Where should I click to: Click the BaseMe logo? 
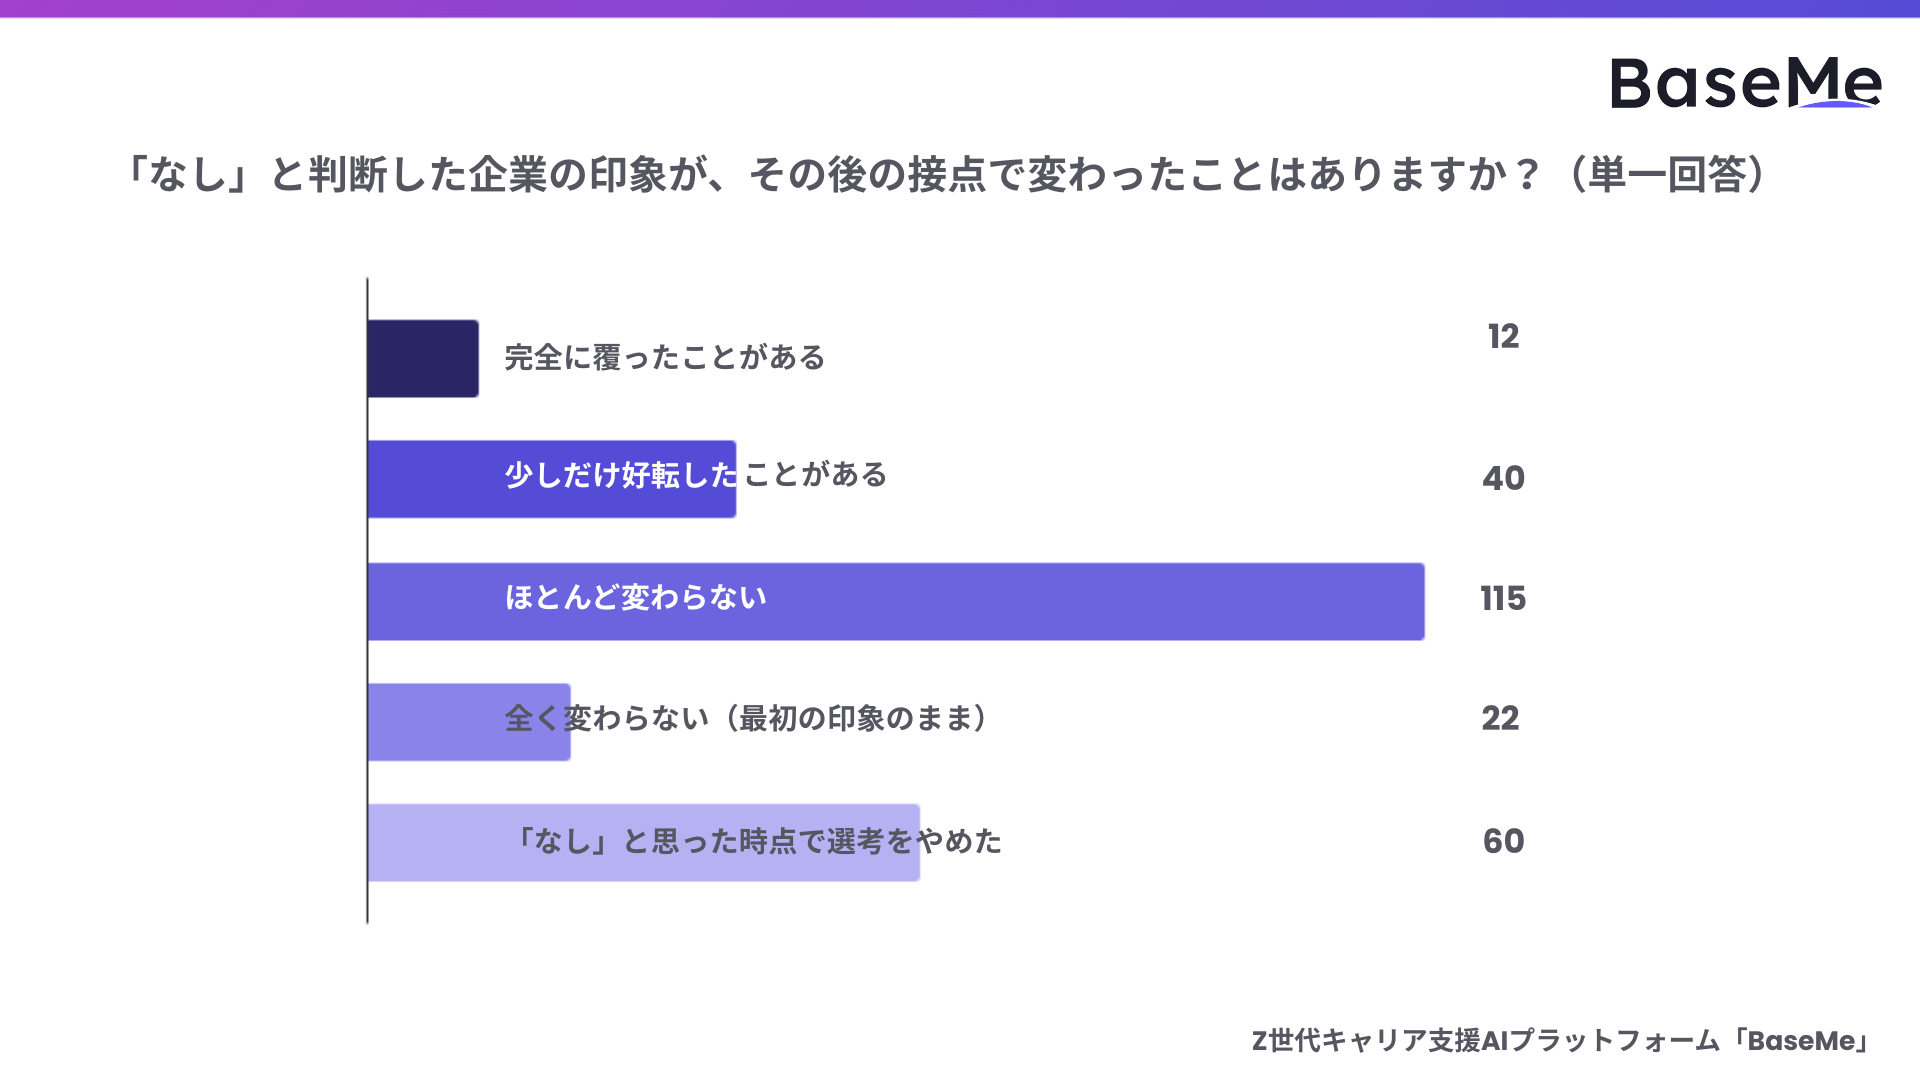tap(1745, 83)
